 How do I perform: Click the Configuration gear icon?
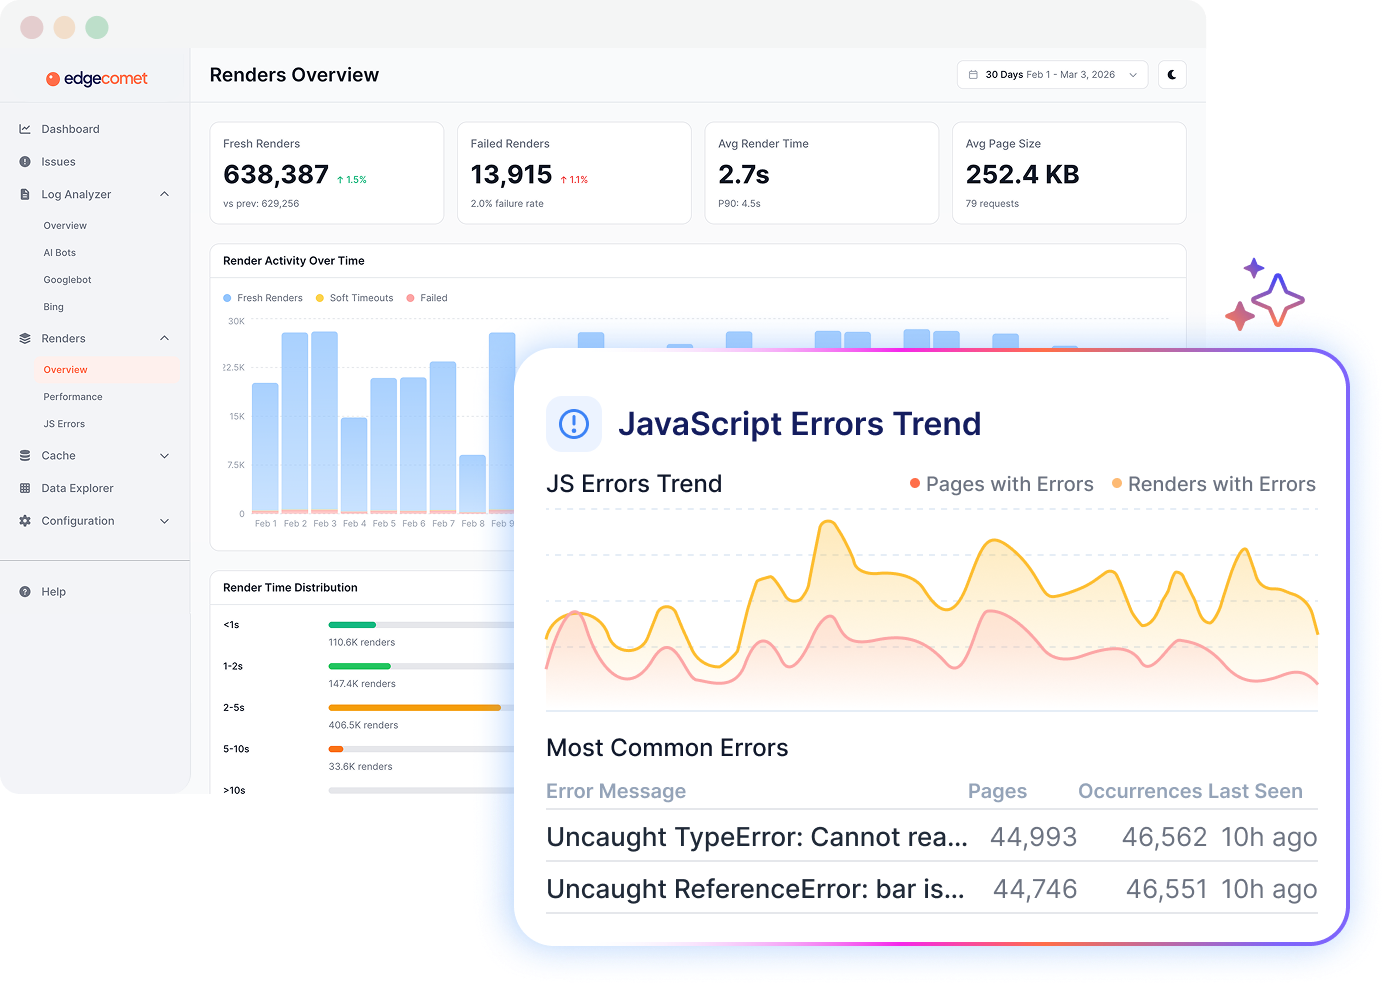pyautogui.click(x=25, y=521)
